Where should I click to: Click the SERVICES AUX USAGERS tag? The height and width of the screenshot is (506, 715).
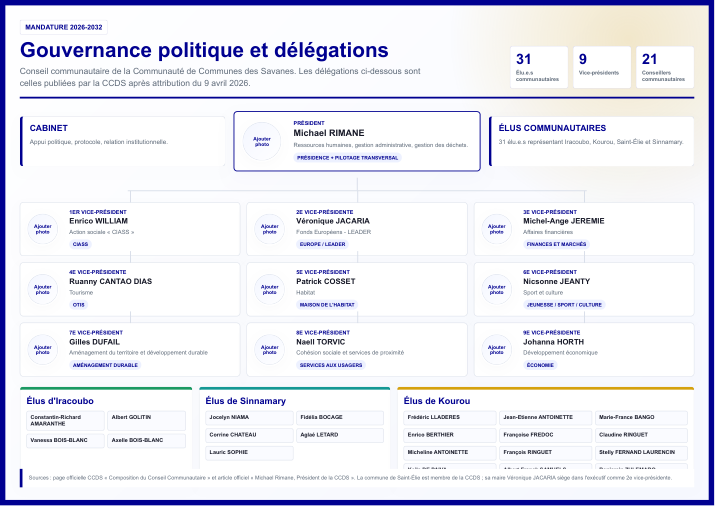pyautogui.click(x=331, y=365)
